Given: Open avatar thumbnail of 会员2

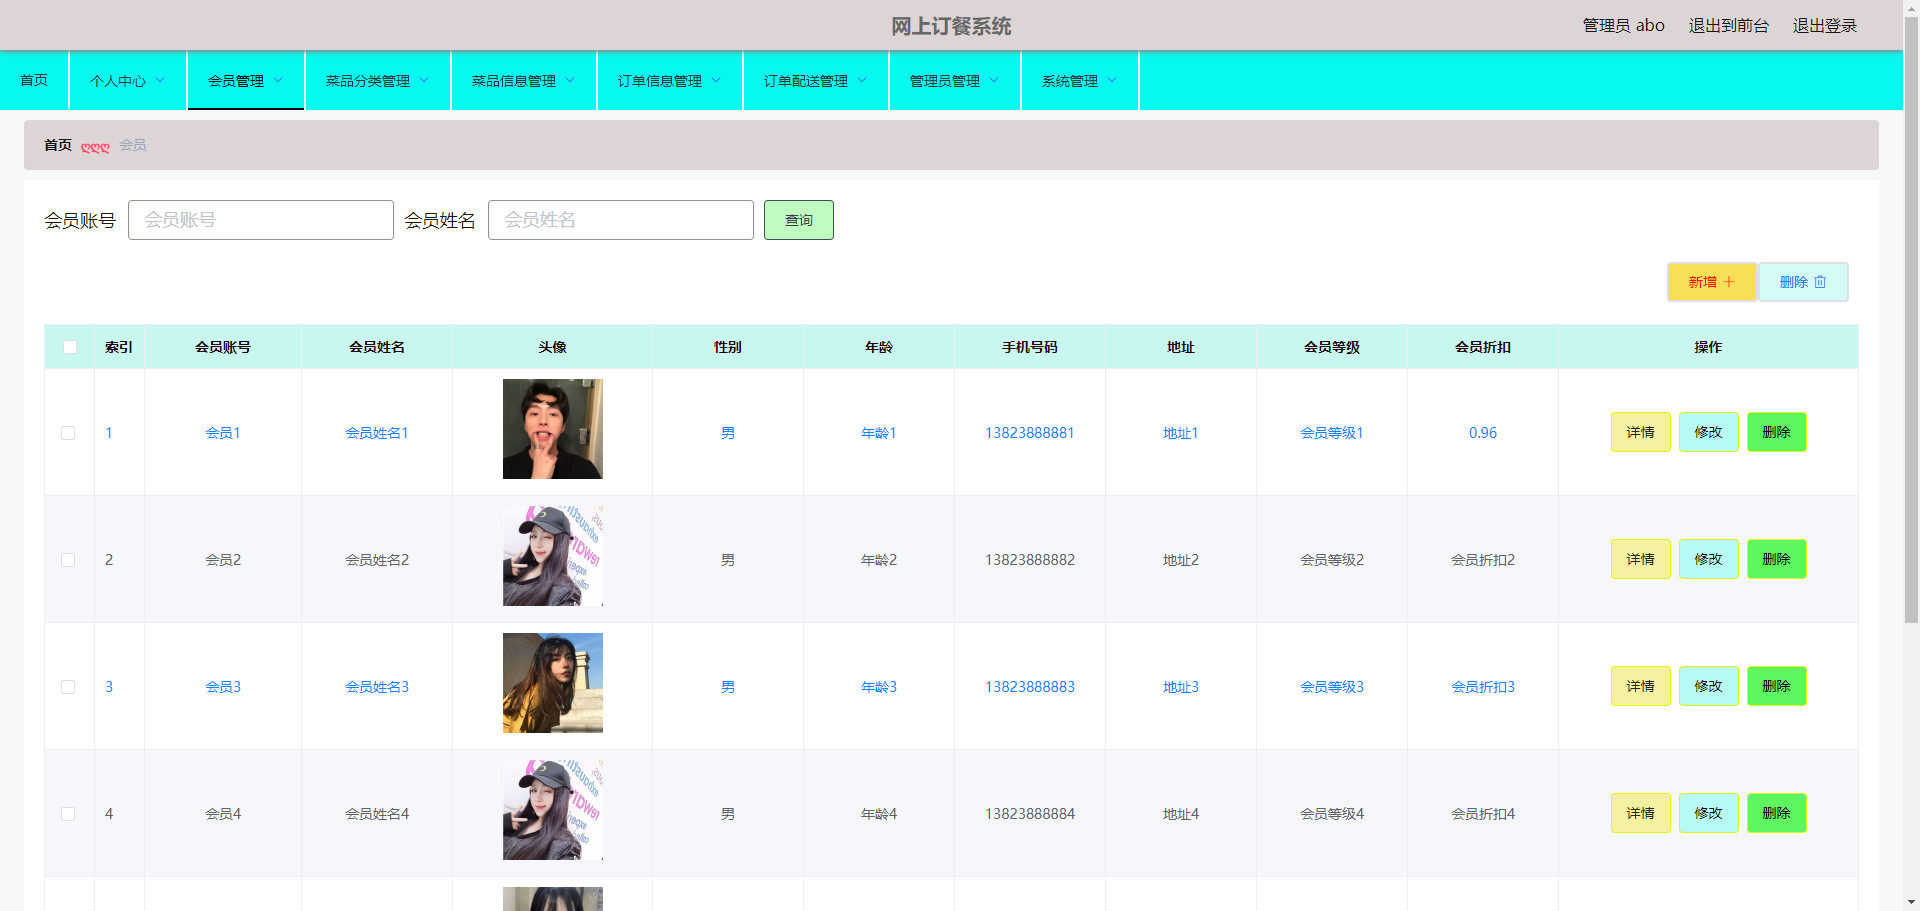Looking at the screenshot, I should point(553,556).
